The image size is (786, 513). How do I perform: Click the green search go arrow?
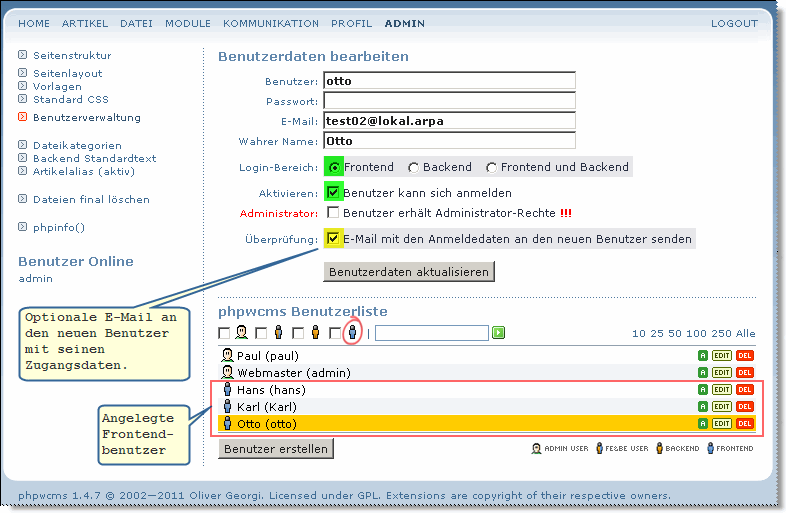pyautogui.click(x=498, y=333)
